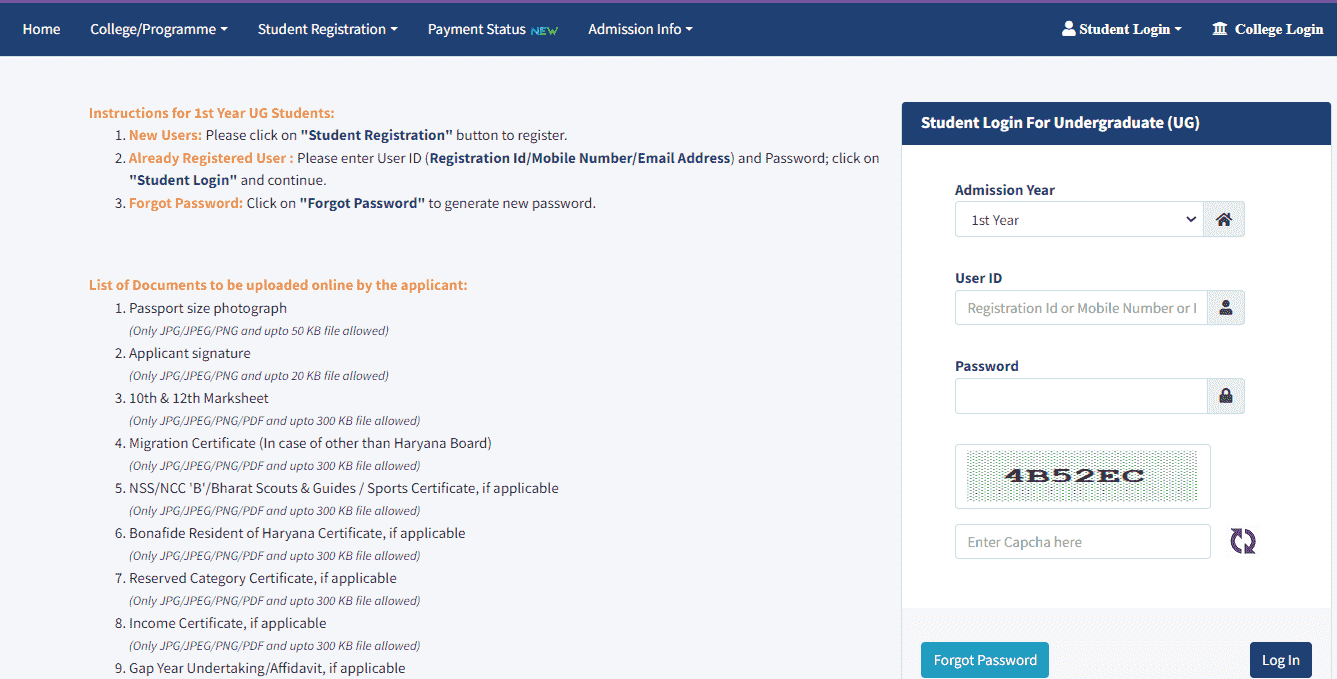Viewport: 1337px width, 679px height.
Task: Open the Payment Status page
Action: click(476, 29)
